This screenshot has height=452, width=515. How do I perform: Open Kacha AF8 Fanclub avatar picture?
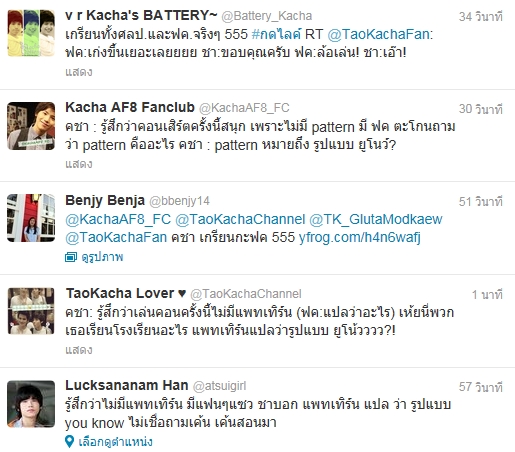click(31, 126)
